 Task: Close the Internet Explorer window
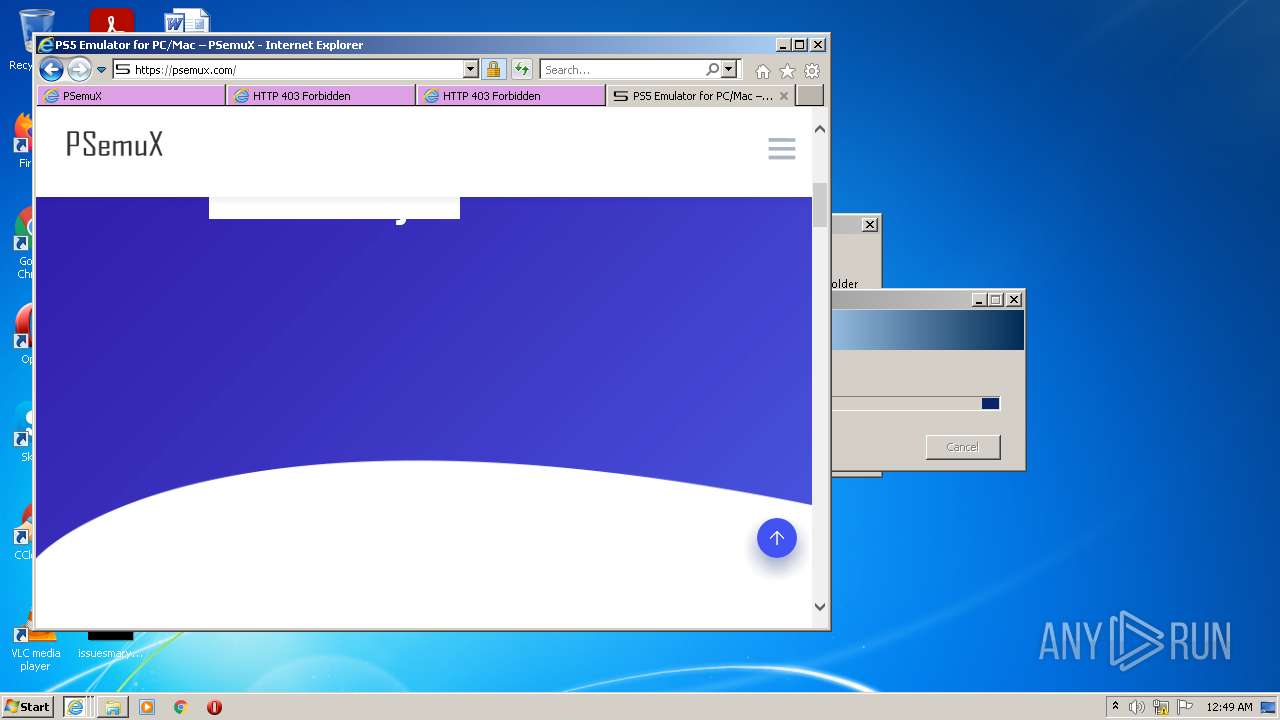pos(818,45)
